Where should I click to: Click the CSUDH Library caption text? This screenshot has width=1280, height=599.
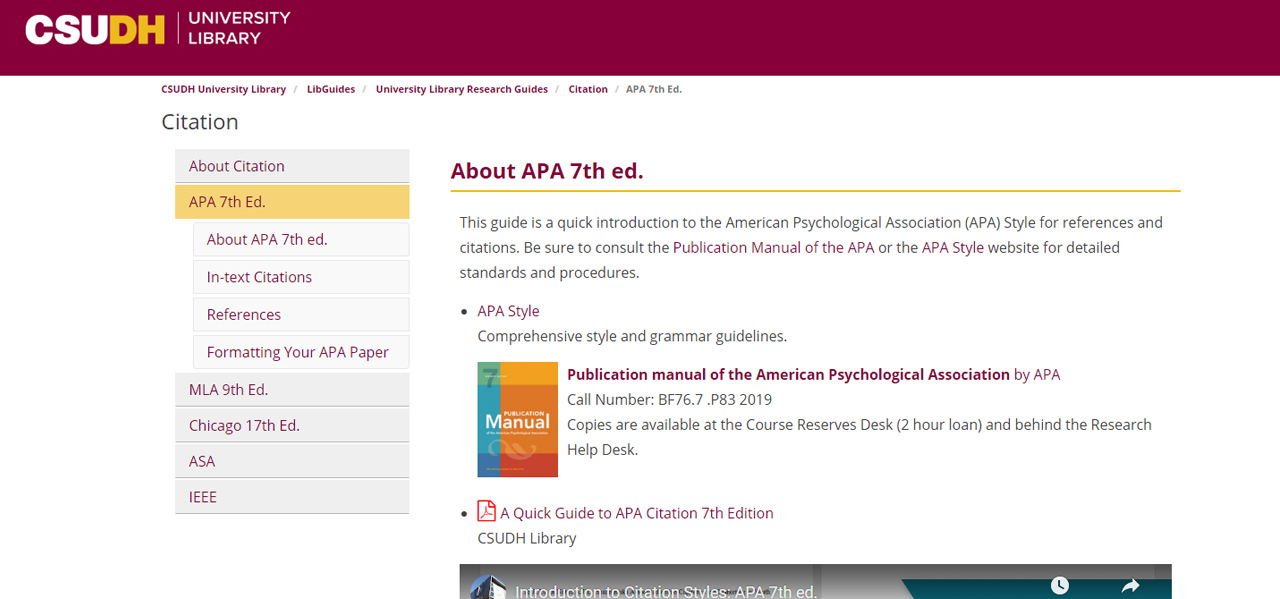pos(527,538)
